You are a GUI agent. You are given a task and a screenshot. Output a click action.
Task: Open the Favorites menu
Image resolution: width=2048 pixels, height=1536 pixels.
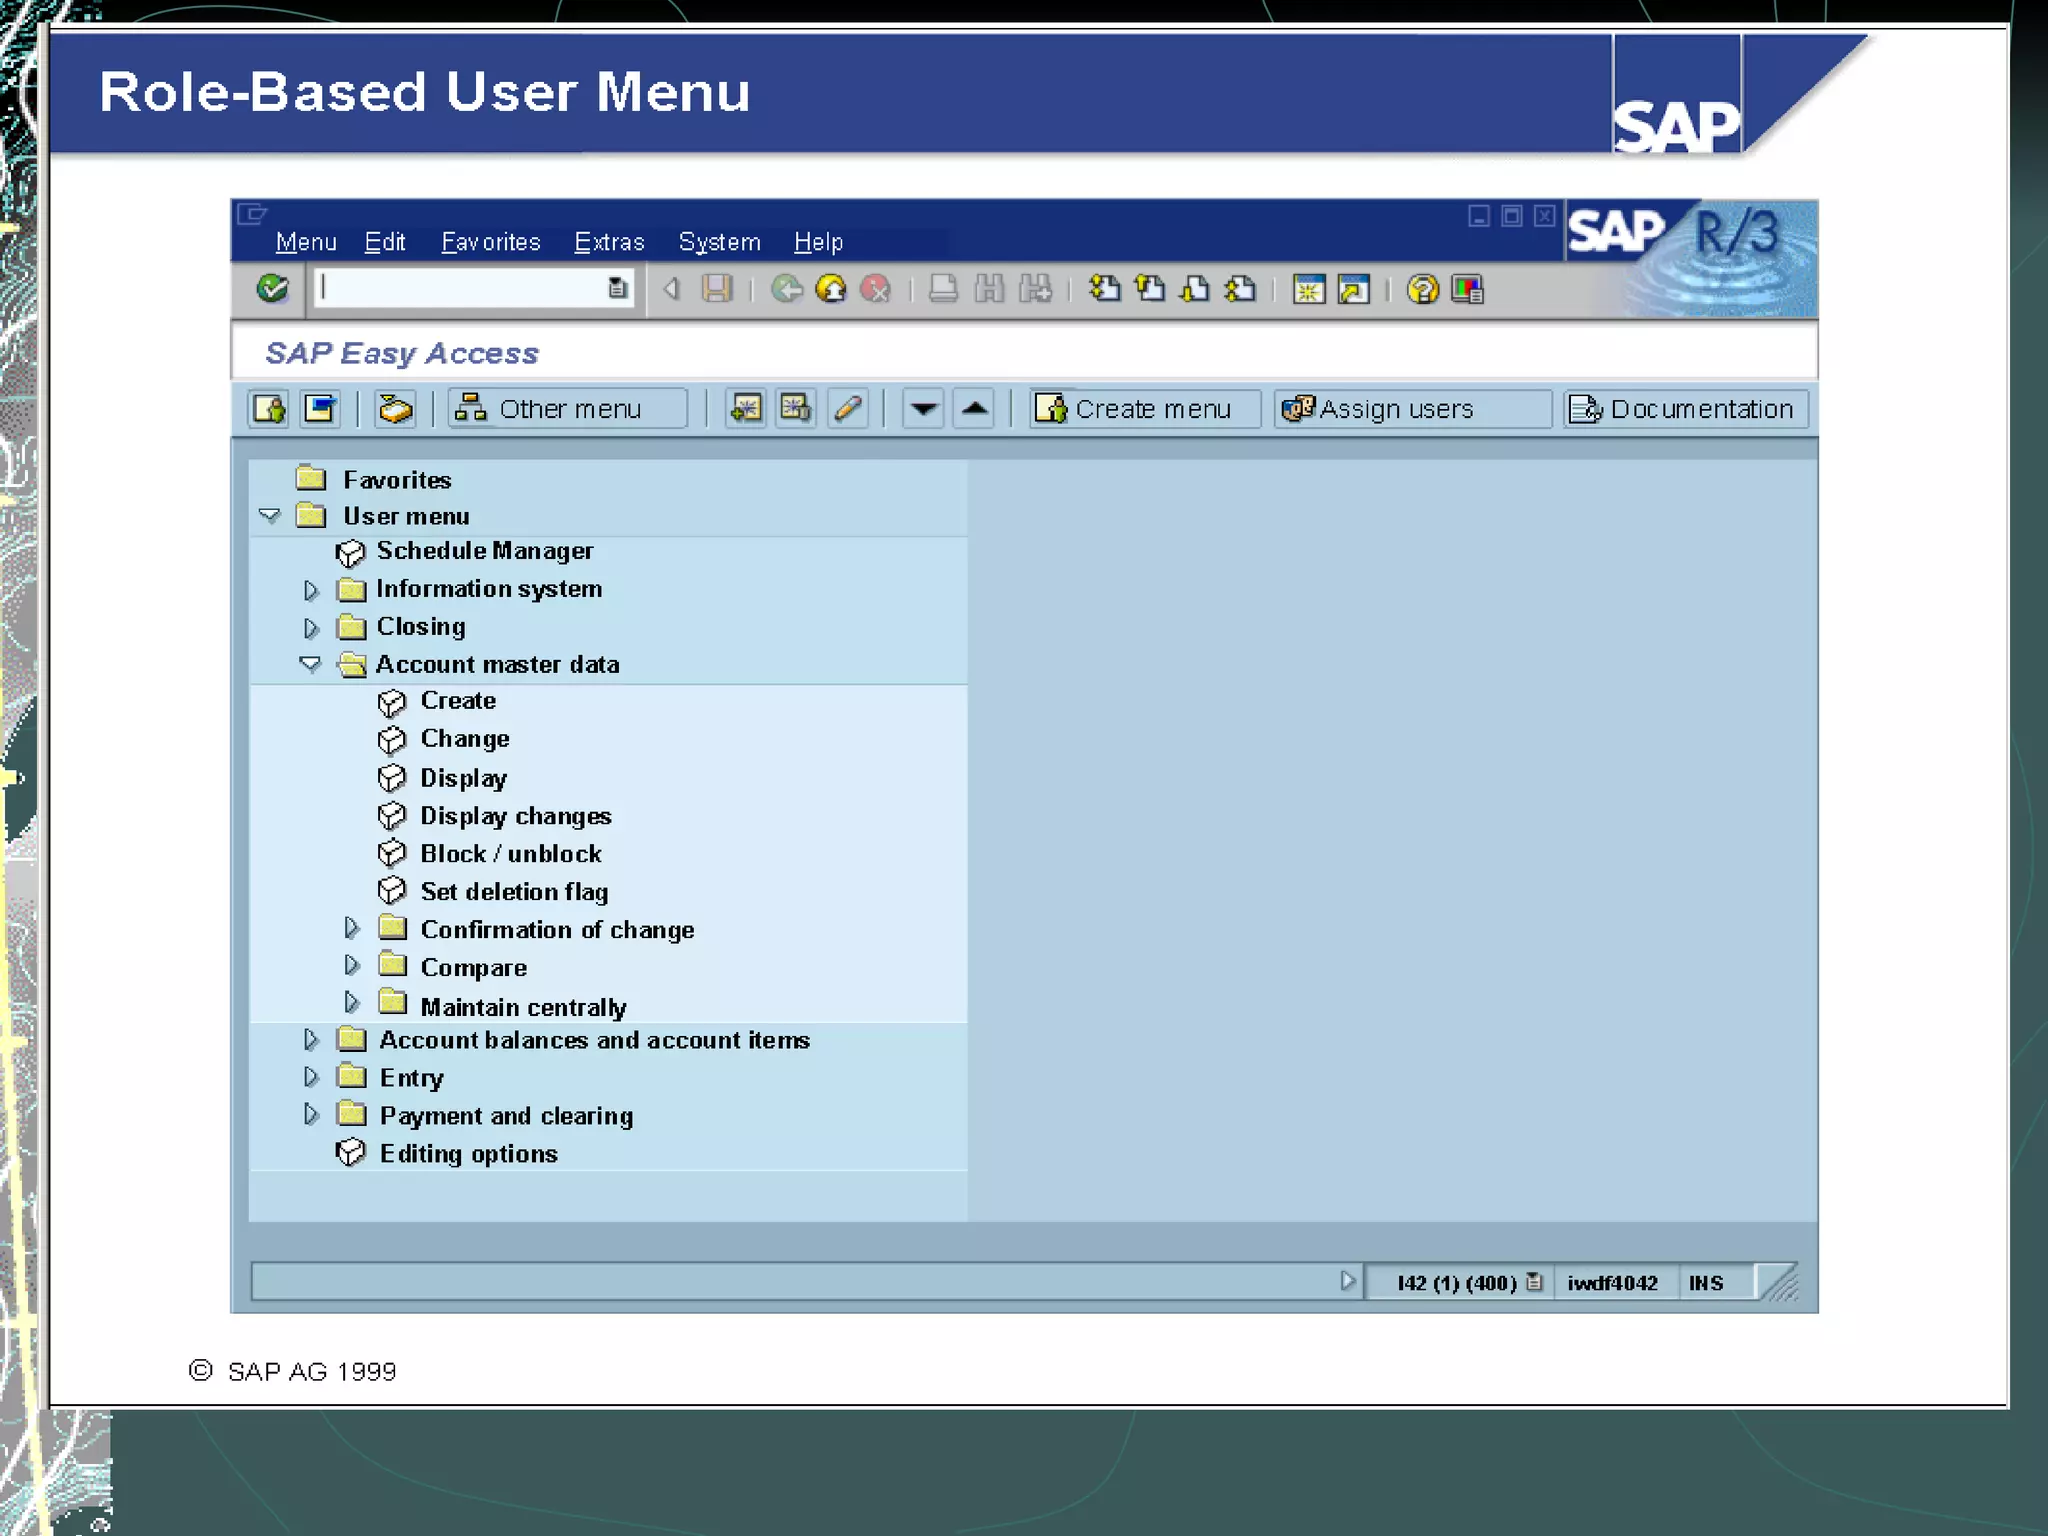click(x=490, y=242)
